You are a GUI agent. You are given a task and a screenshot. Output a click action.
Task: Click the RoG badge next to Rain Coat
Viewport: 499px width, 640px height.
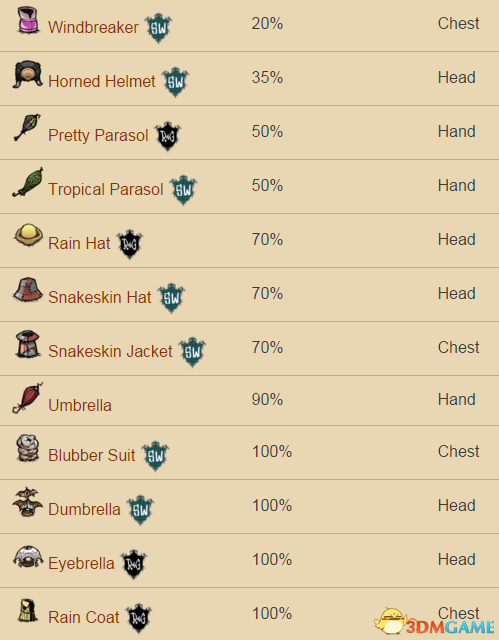[x=139, y=618]
